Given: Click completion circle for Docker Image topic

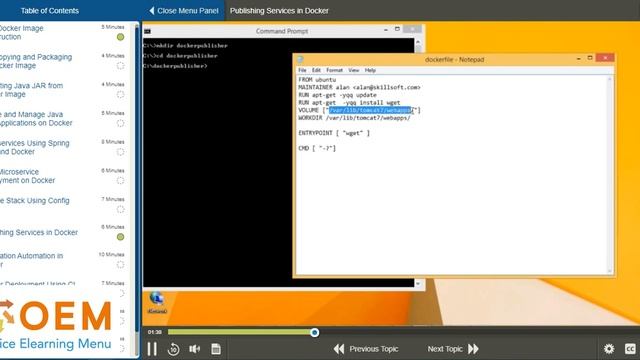Looking at the screenshot, I should coord(120,37).
